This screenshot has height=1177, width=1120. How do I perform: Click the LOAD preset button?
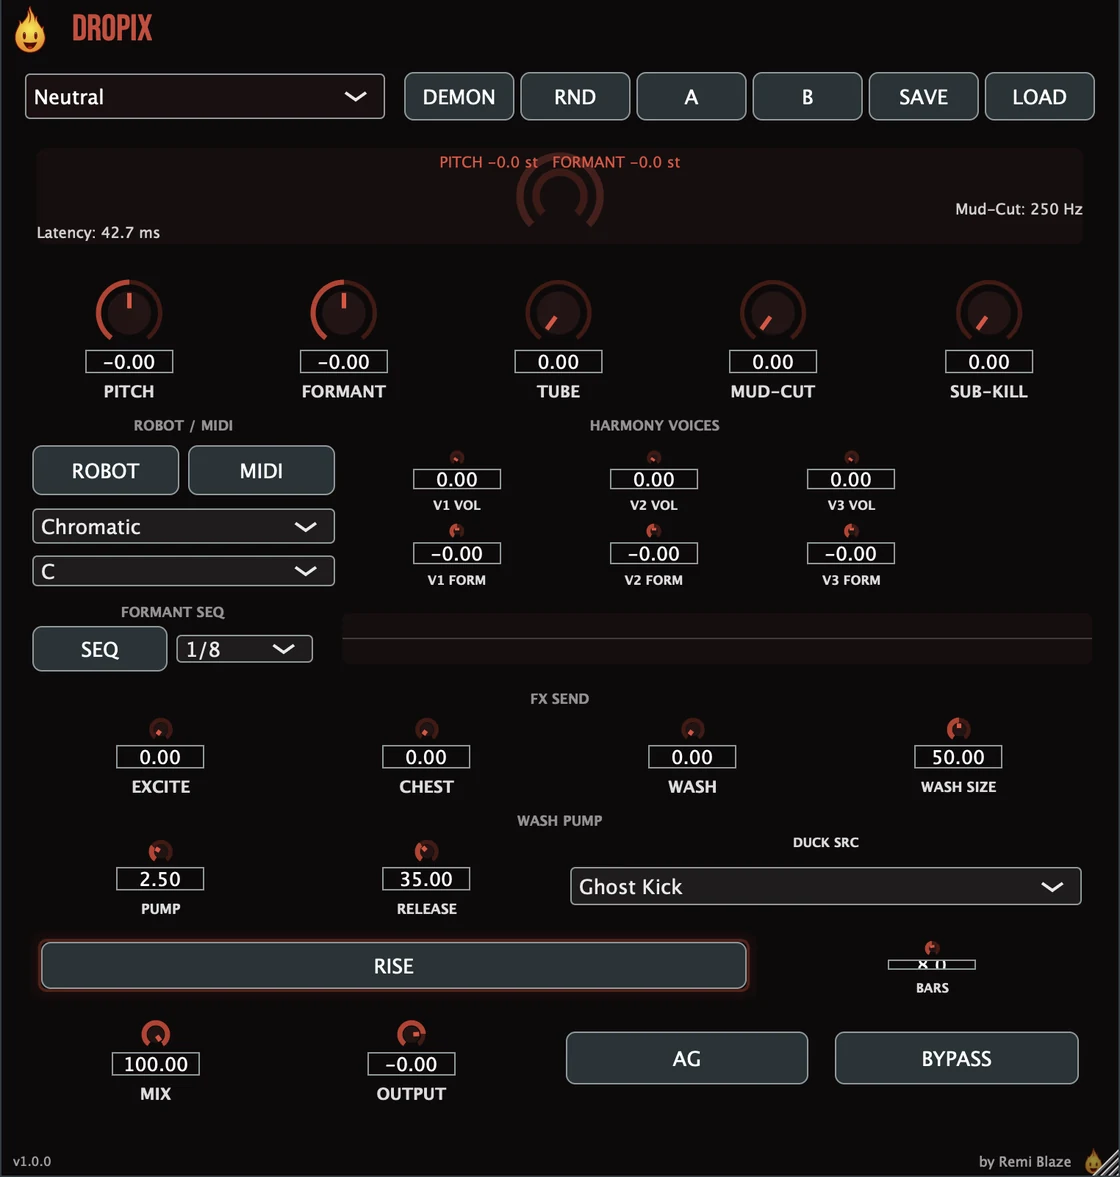pos(1040,97)
